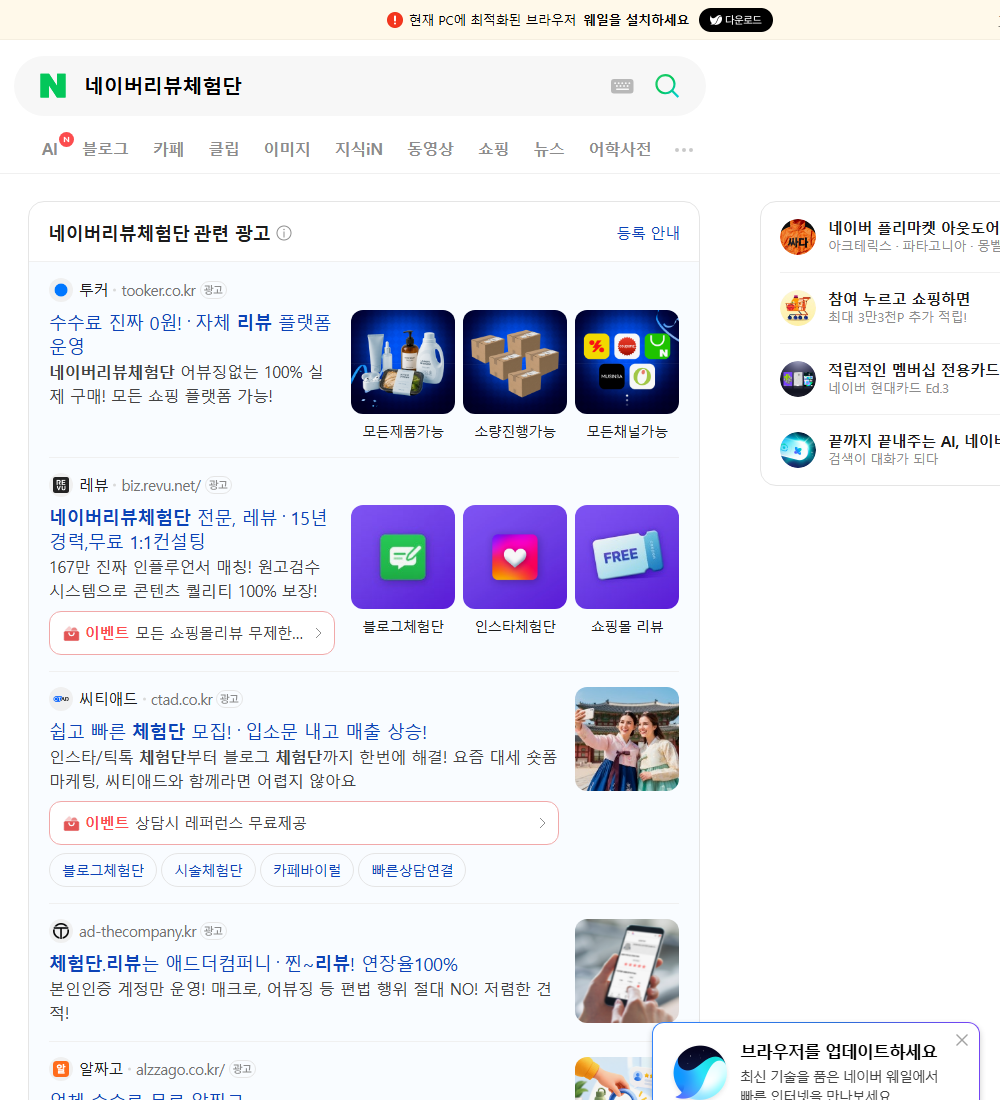Open the 쉽고 빠른 체험단 모집 headline
Viewport: 1000px width, 1100px height.
pos(238,731)
